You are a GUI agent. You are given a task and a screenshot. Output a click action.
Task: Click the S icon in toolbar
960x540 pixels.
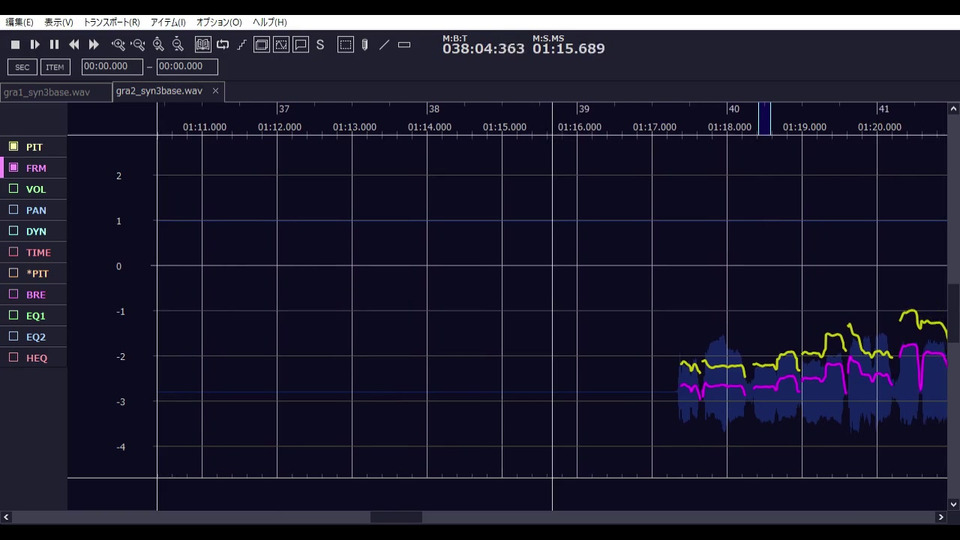pyautogui.click(x=320, y=45)
